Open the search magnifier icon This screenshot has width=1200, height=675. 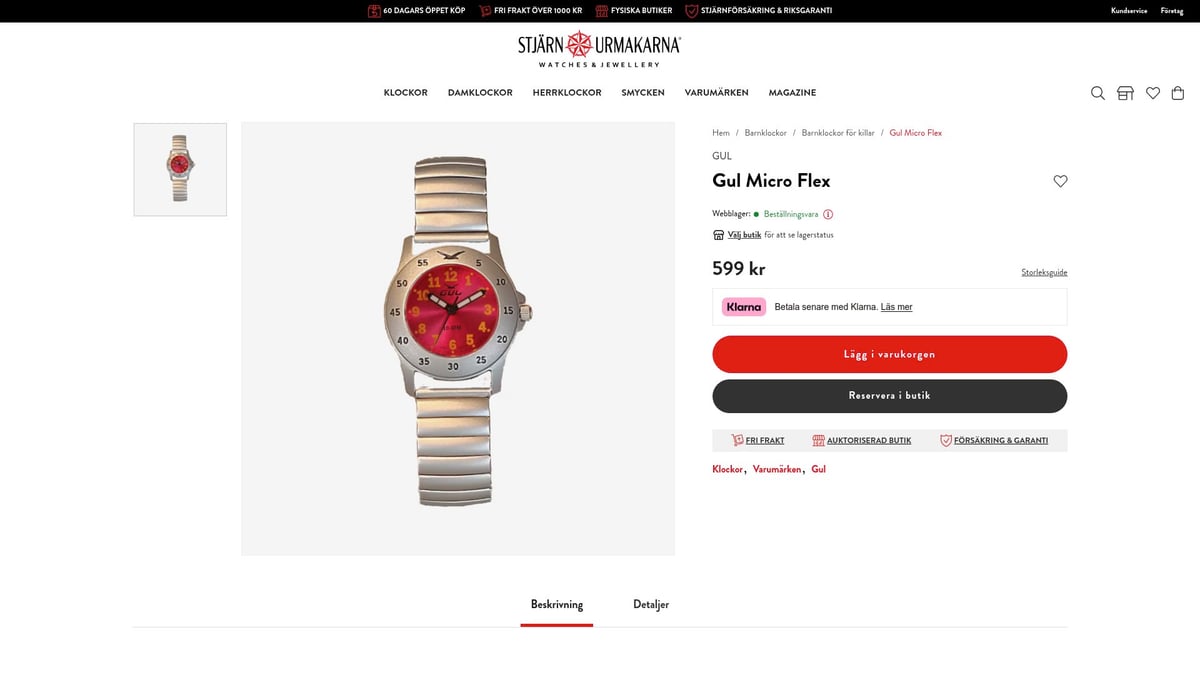tap(1097, 93)
